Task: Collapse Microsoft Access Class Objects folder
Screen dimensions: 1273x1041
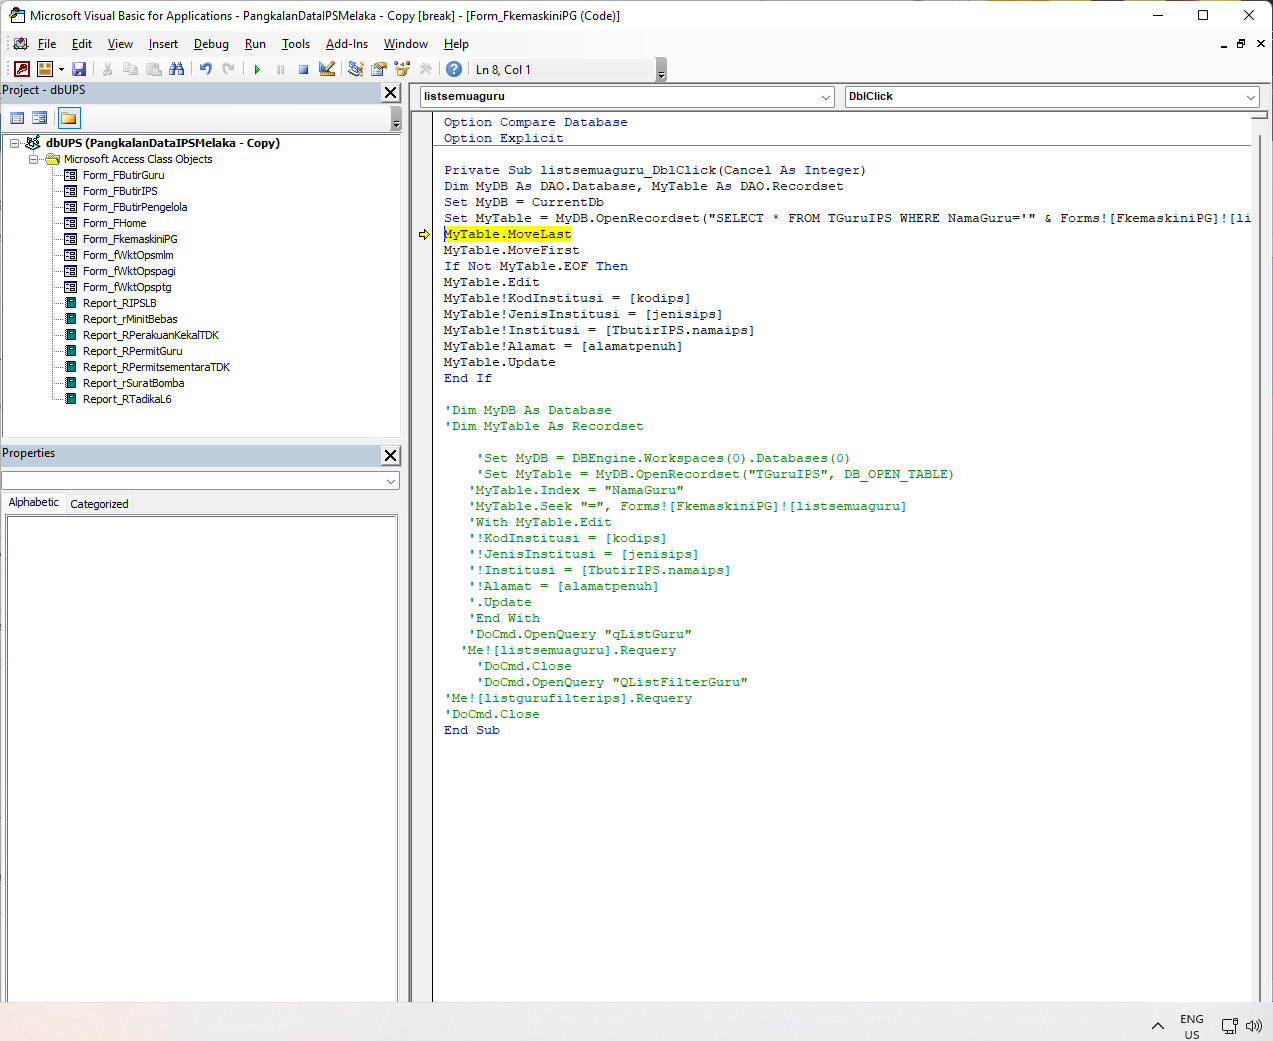Action: pyautogui.click(x=34, y=159)
